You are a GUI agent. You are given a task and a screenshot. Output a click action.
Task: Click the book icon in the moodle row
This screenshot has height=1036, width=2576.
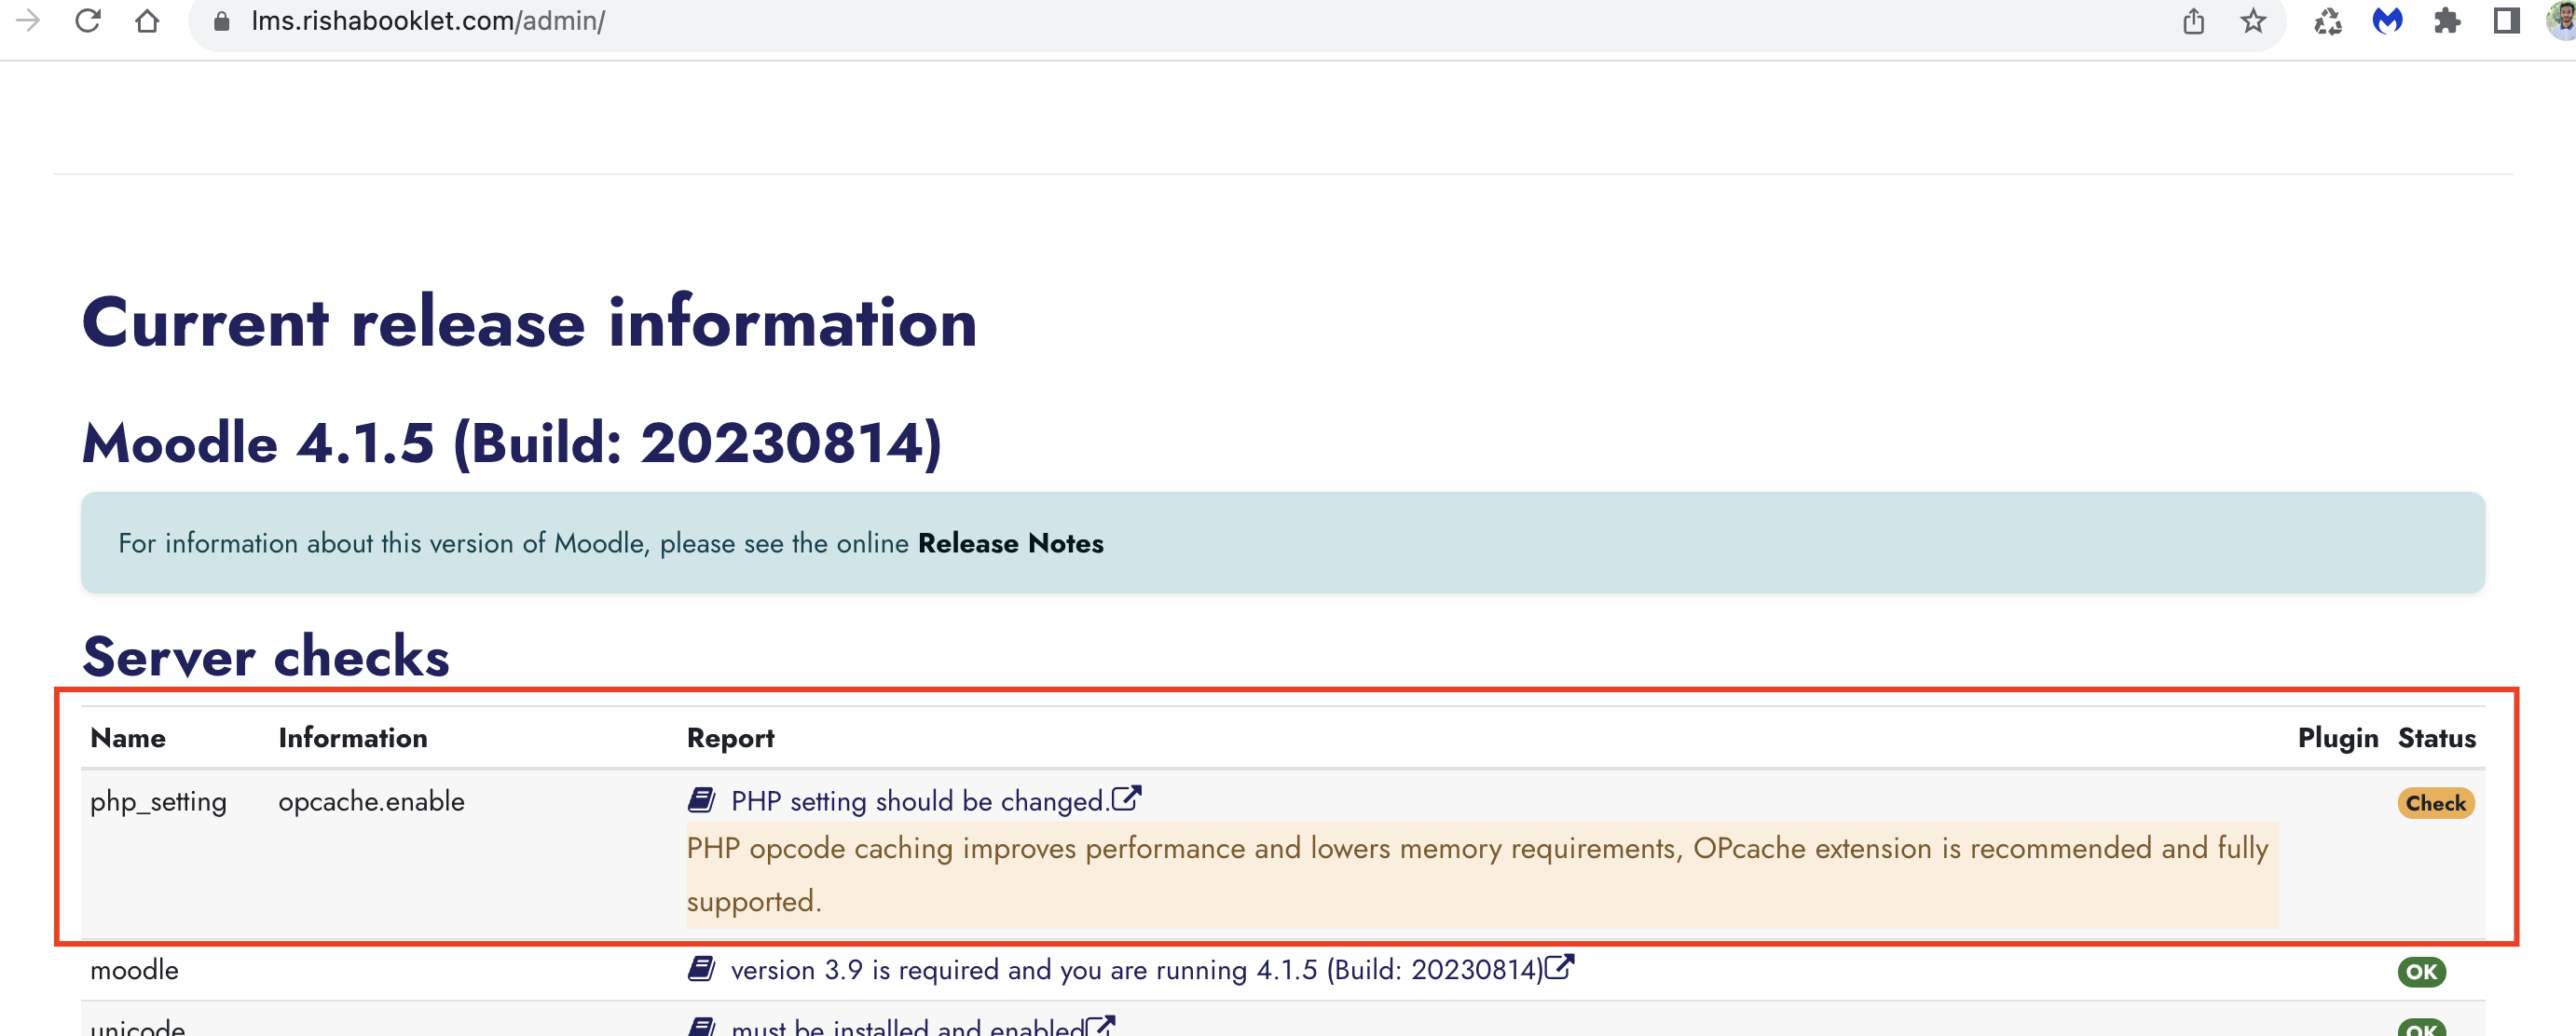click(701, 968)
